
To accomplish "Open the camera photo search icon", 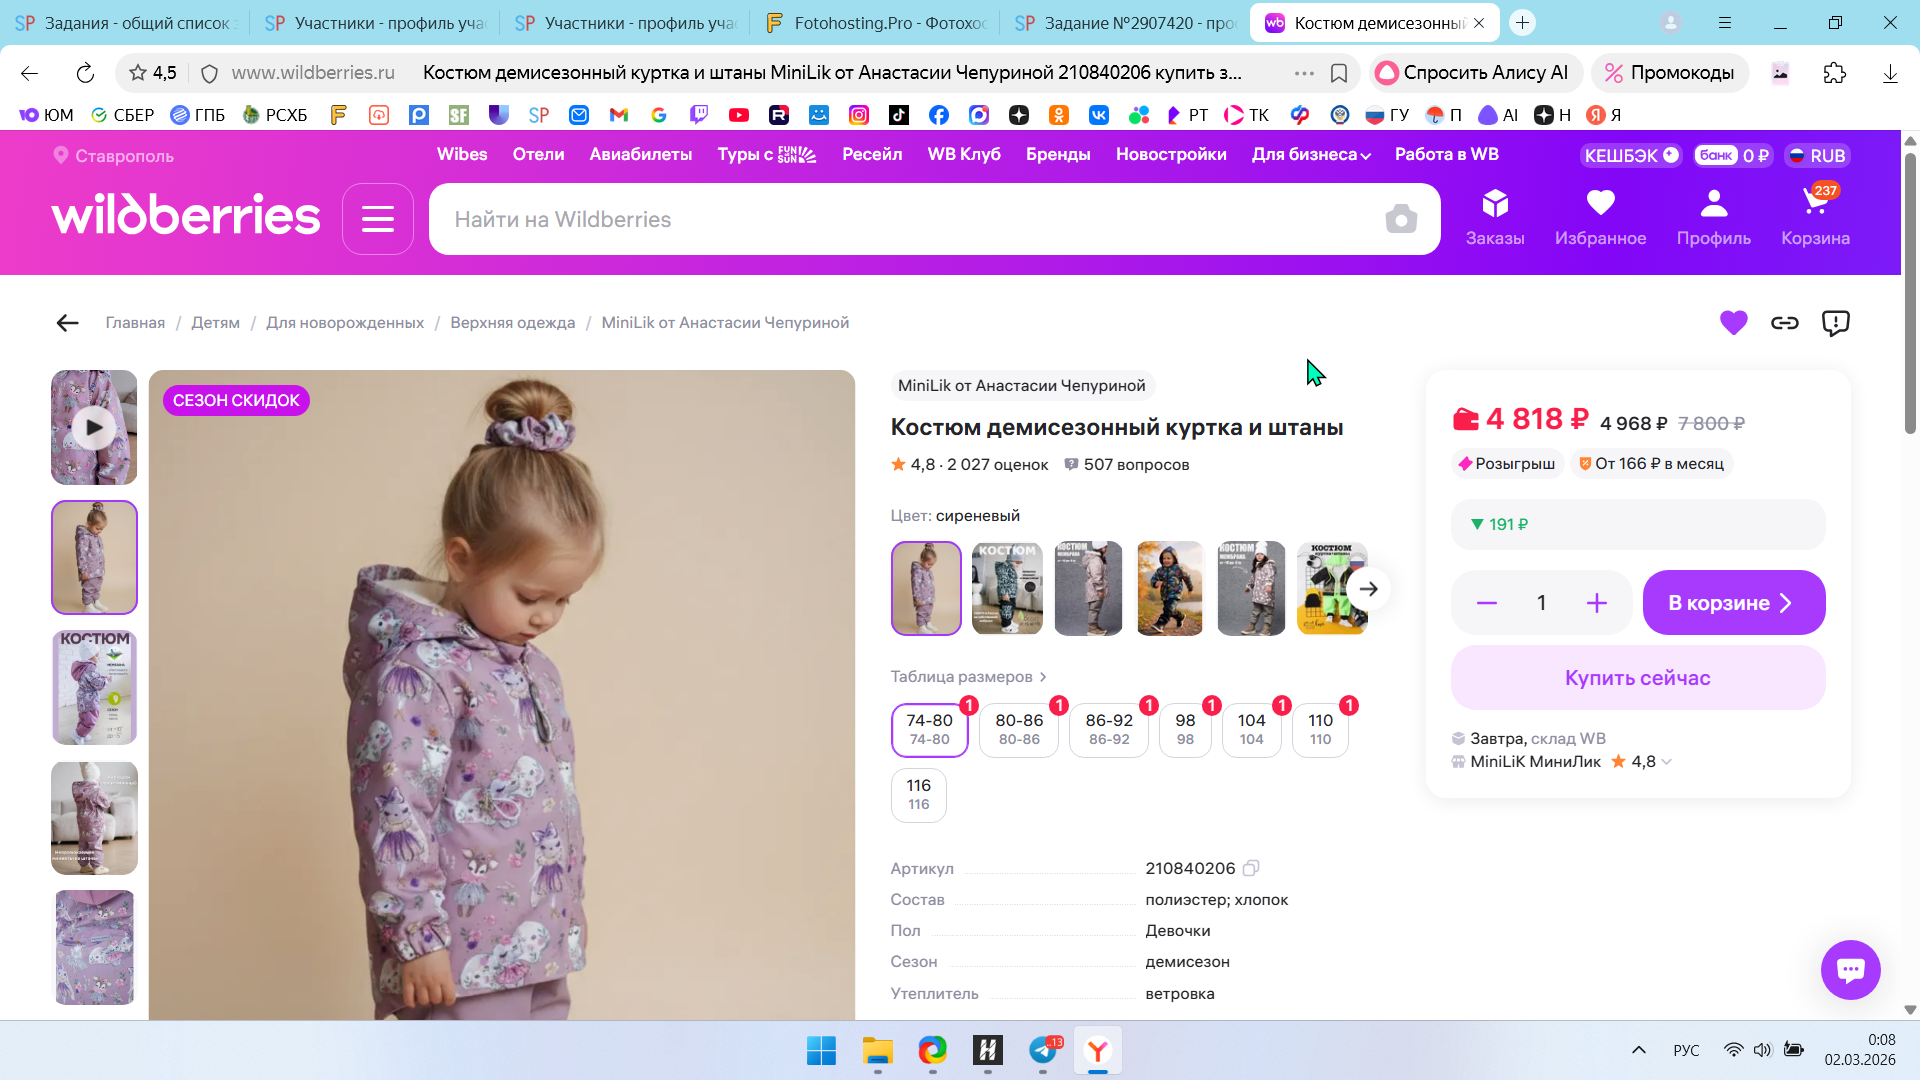I will coord(1401,219).
